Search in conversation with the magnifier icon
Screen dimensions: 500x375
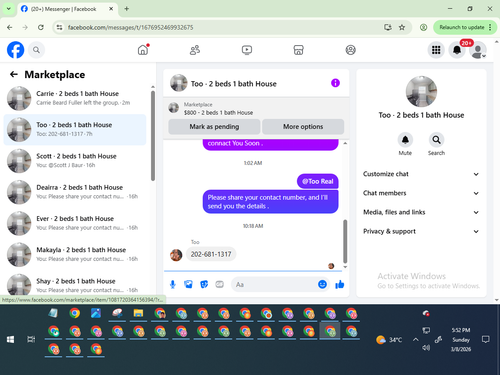[436, 140]
